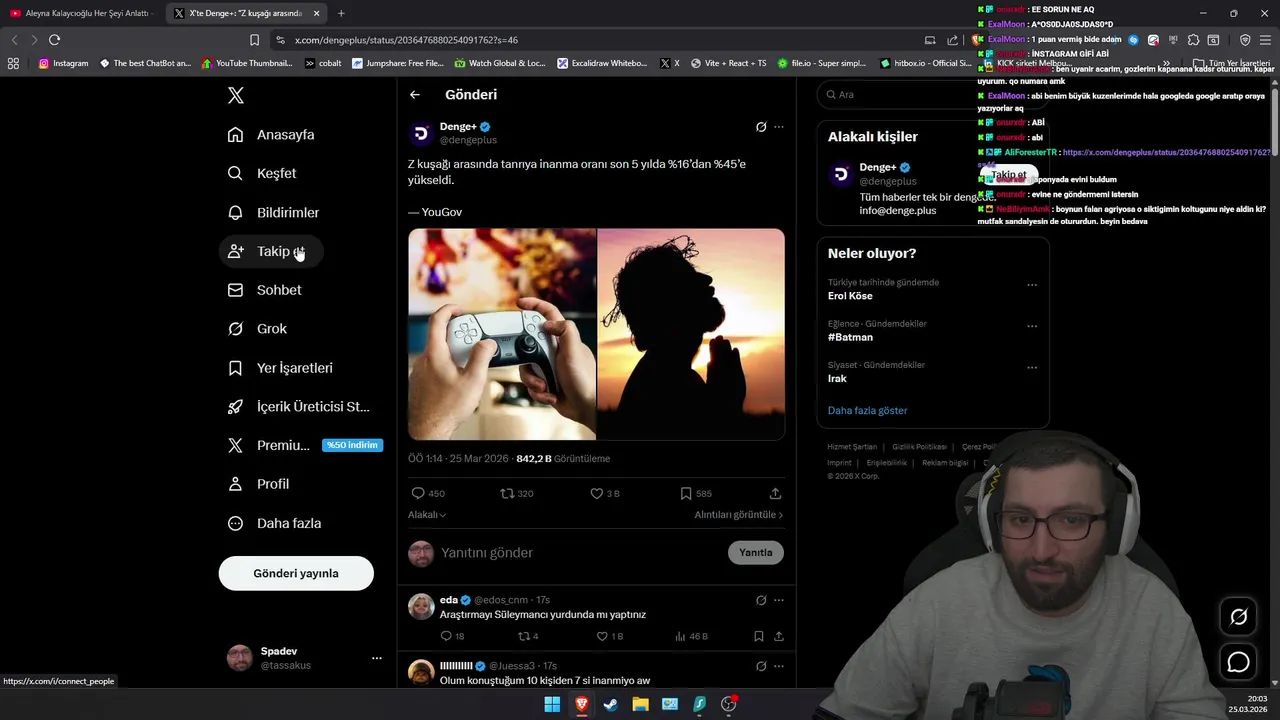Expand the Daha fazla sidebar menu
The width and height of the screenshot is (1280, 720).
[274, 523]
